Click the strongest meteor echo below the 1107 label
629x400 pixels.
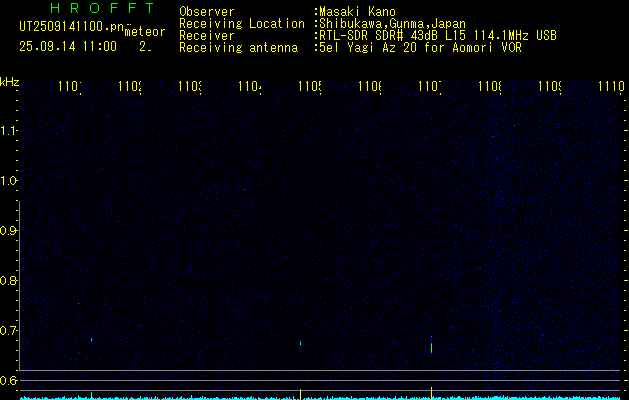431,345
